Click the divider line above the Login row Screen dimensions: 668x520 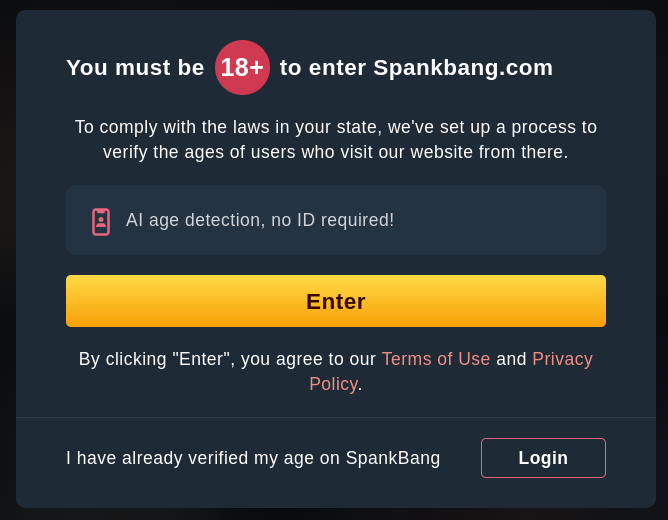point(336,417)
